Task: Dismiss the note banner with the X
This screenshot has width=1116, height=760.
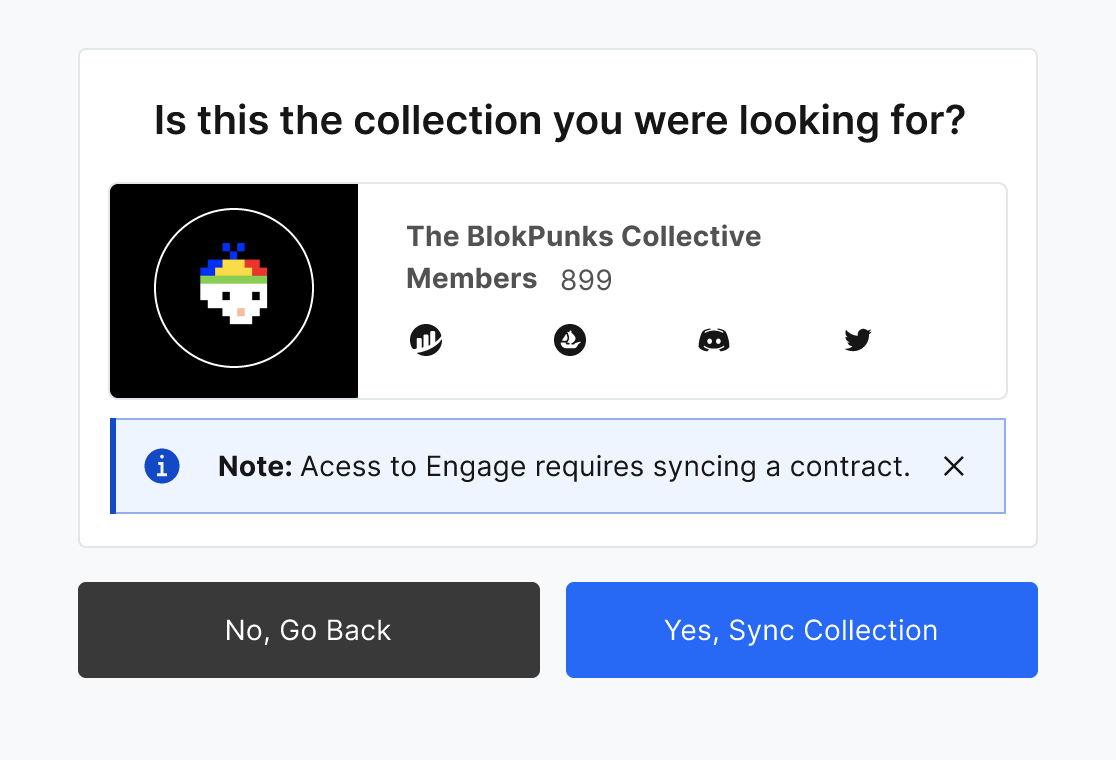Action: click(954, 466)
